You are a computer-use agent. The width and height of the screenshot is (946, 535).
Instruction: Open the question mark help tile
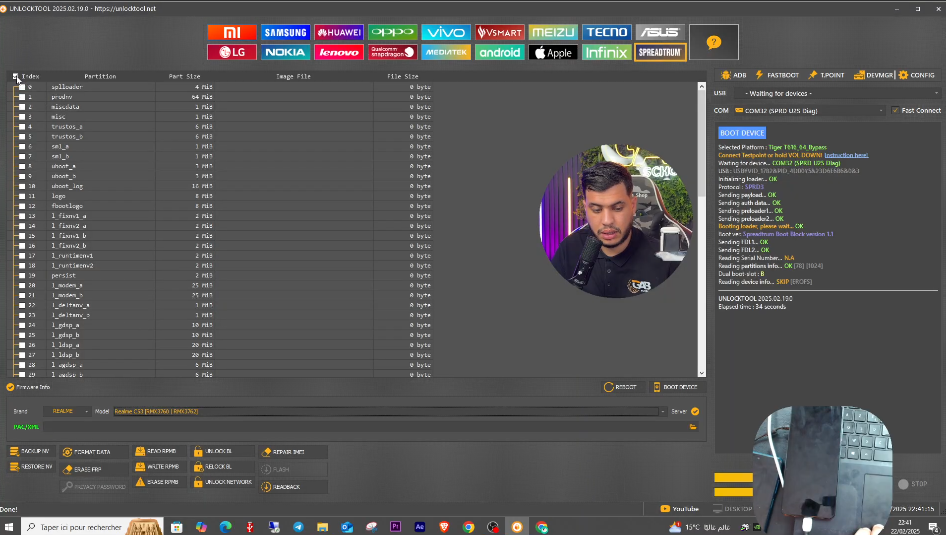[x=714, y=42]
